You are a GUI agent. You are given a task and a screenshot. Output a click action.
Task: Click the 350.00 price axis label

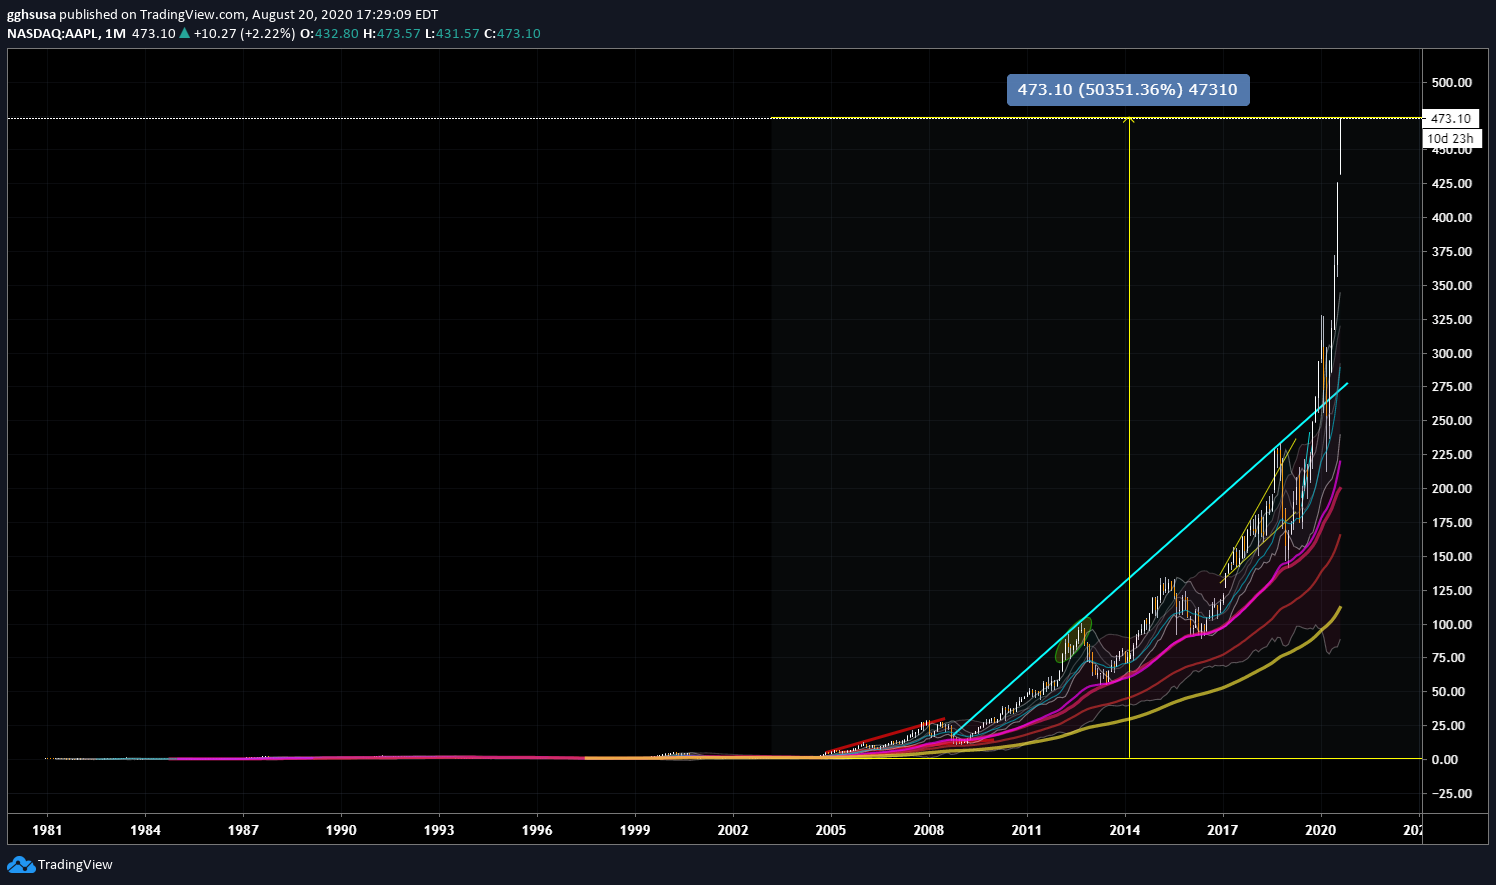coord(1451,286)
